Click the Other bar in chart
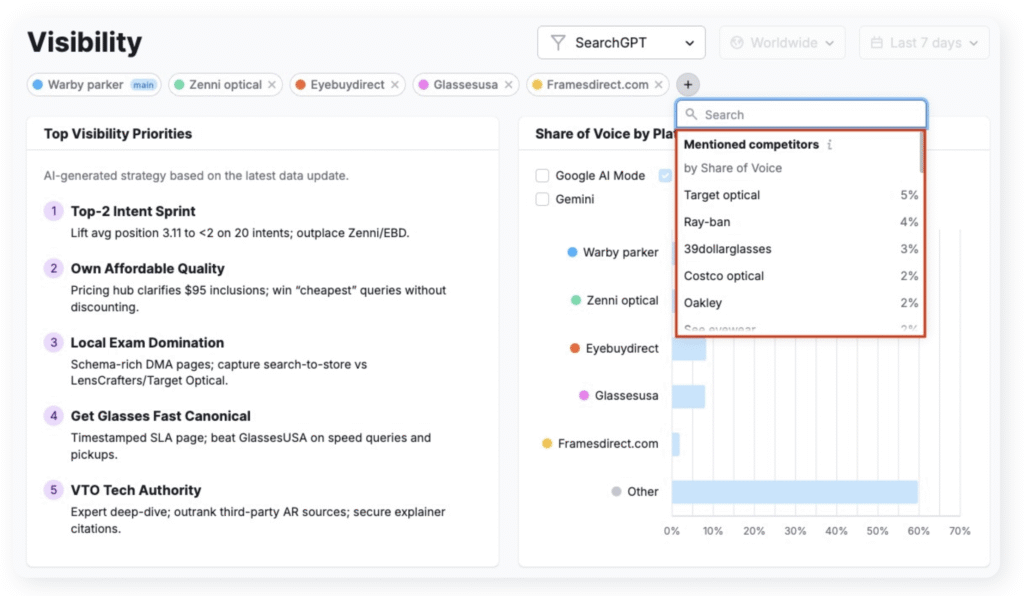Viewport: 1024px width, 596px height. (795, 492)
